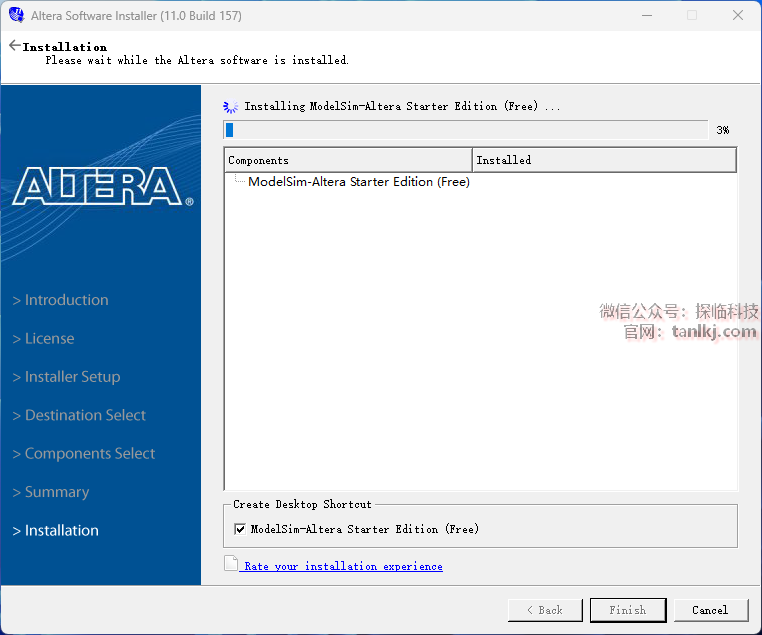
Task: Click the Create Desktop Shortcut group label
Action: (x=302, y=504)
